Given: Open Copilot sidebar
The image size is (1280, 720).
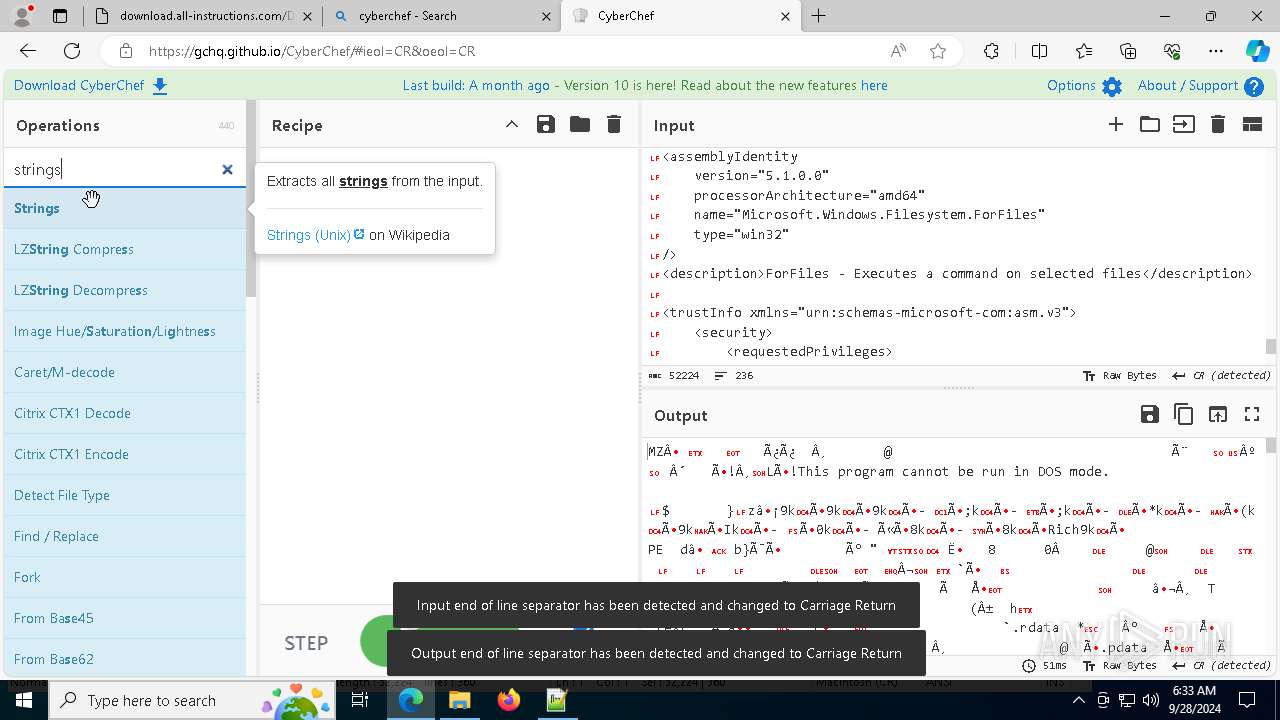Looking at the screenshot, I should click(x=1257, y=51).
